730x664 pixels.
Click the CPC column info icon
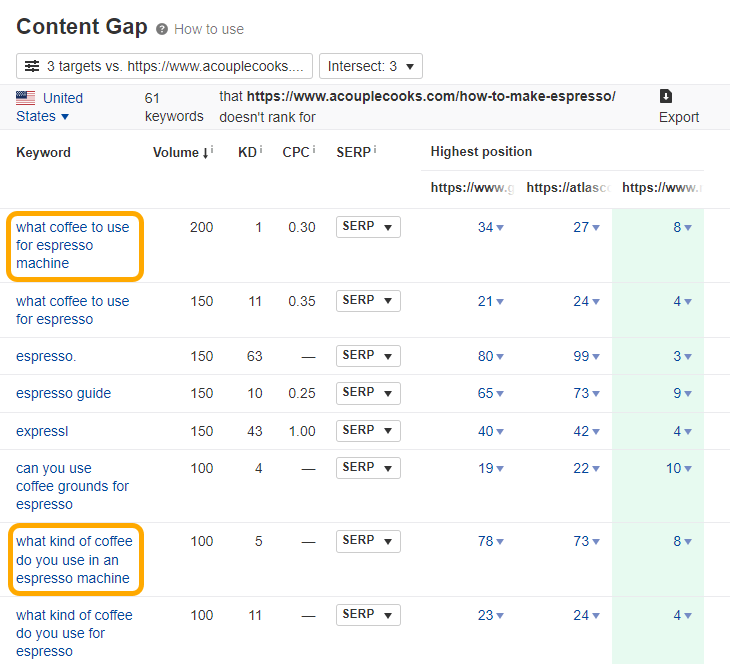[x=315, y=150]
